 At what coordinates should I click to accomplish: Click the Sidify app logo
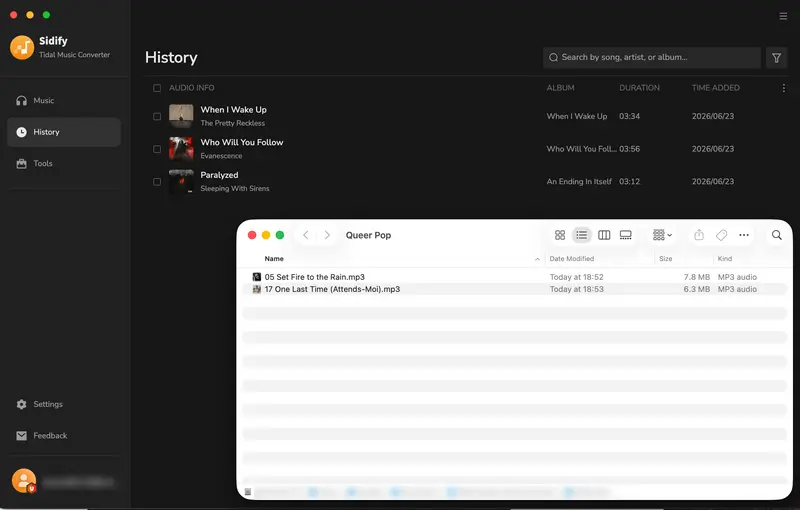point(22,47)
